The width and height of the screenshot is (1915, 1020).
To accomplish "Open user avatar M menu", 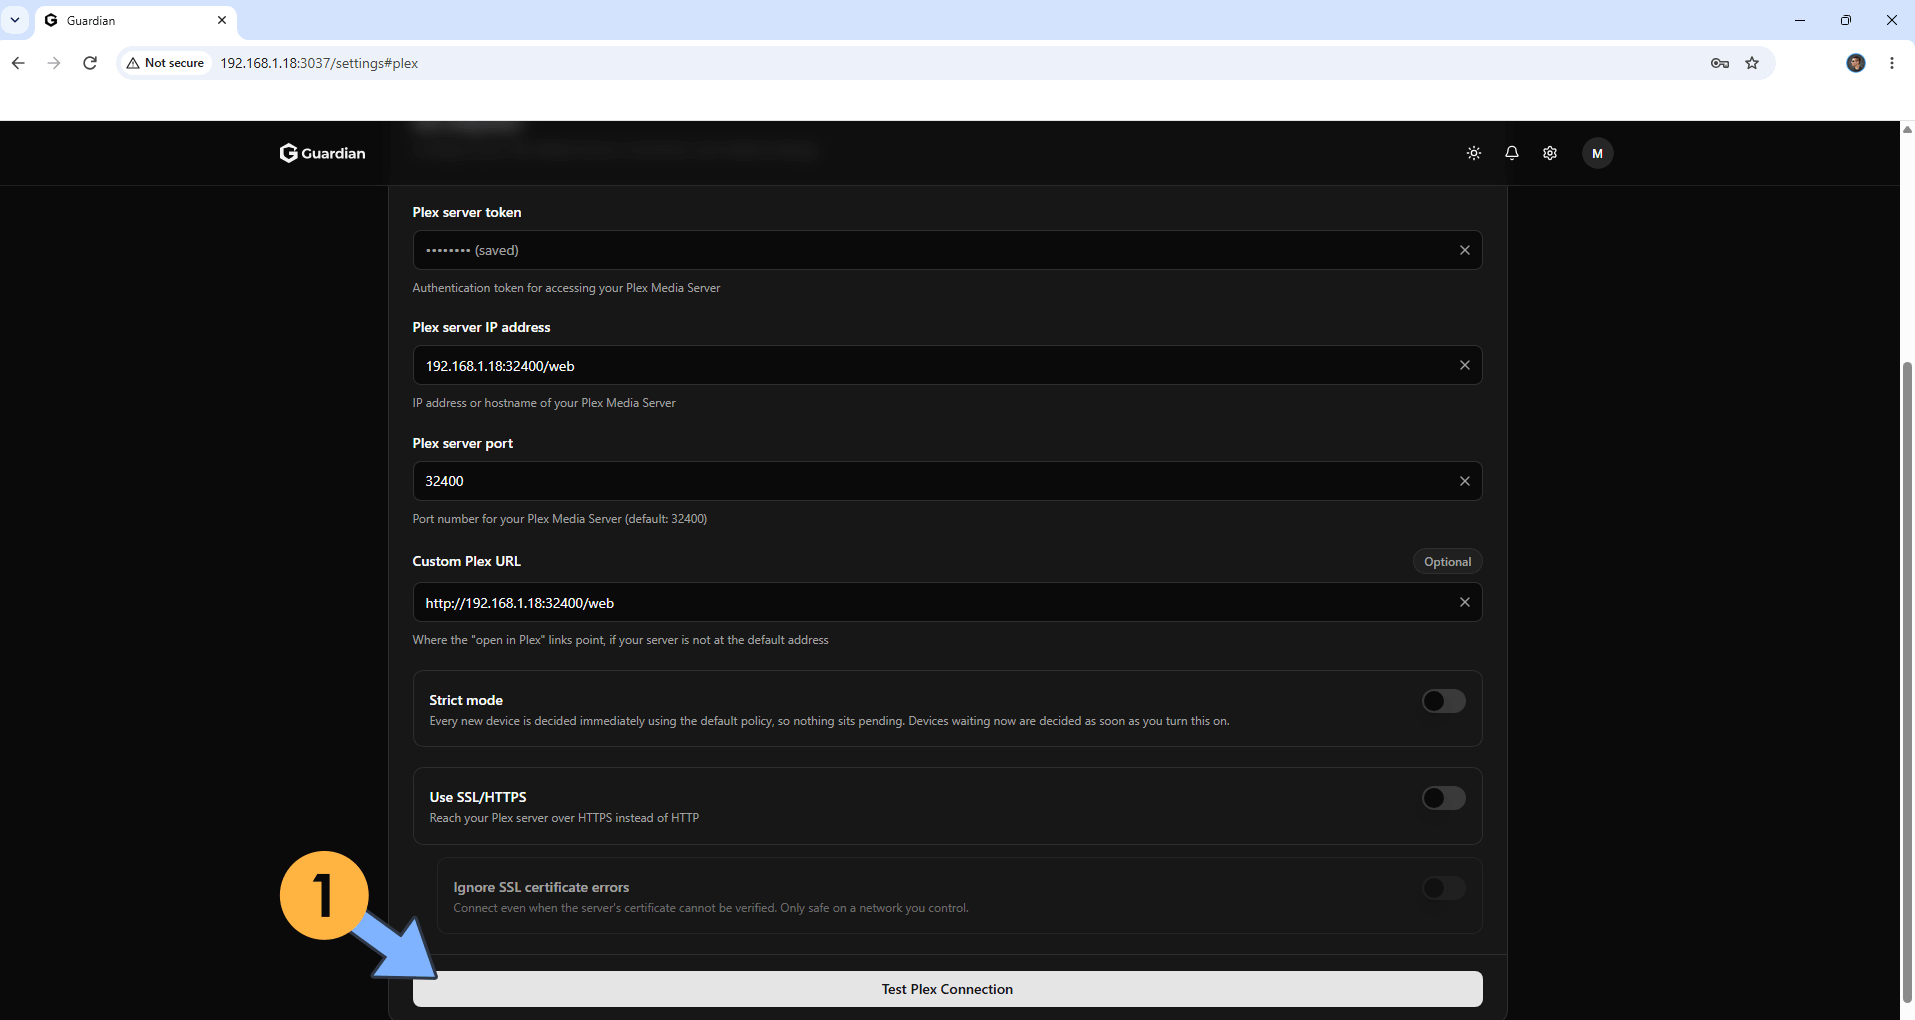I will coord(1597,153).
